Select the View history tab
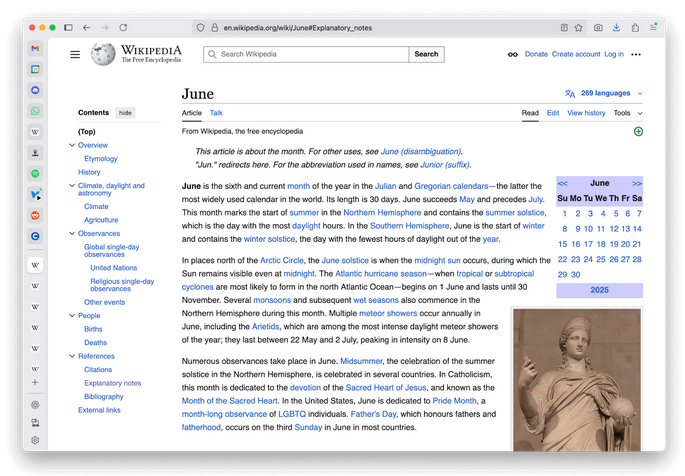This screenshot has width=685, height=476. click(586, 113)
